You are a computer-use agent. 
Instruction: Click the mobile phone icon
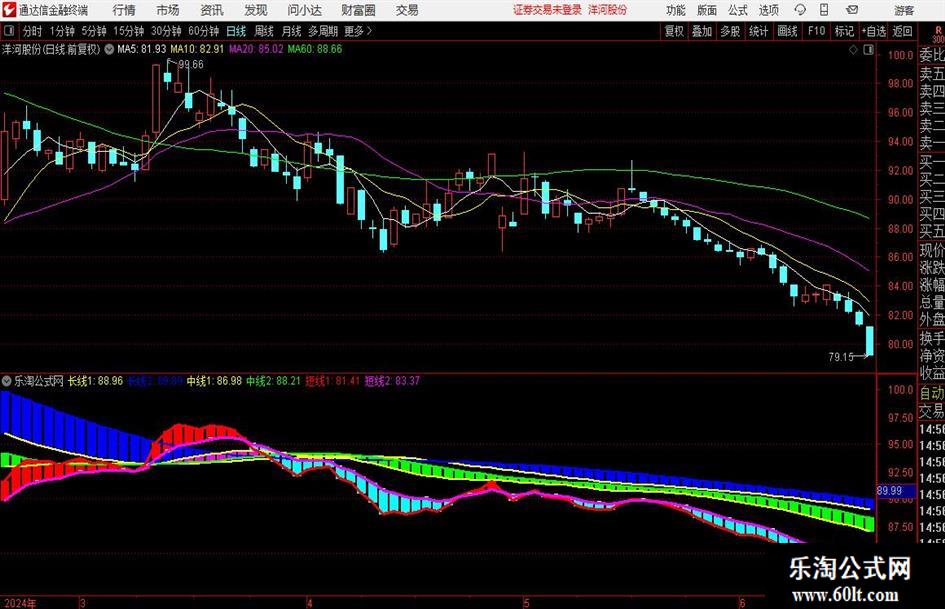click(824, 10)
